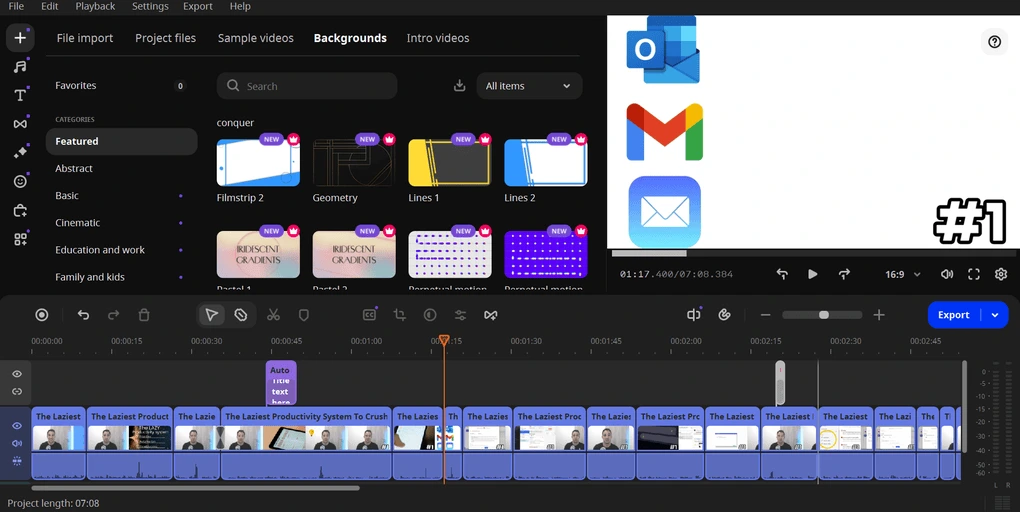Switch to the Sample videos tab
Image resolution: width=1020 pixels, height=512 pixels.
pos(256,38)
